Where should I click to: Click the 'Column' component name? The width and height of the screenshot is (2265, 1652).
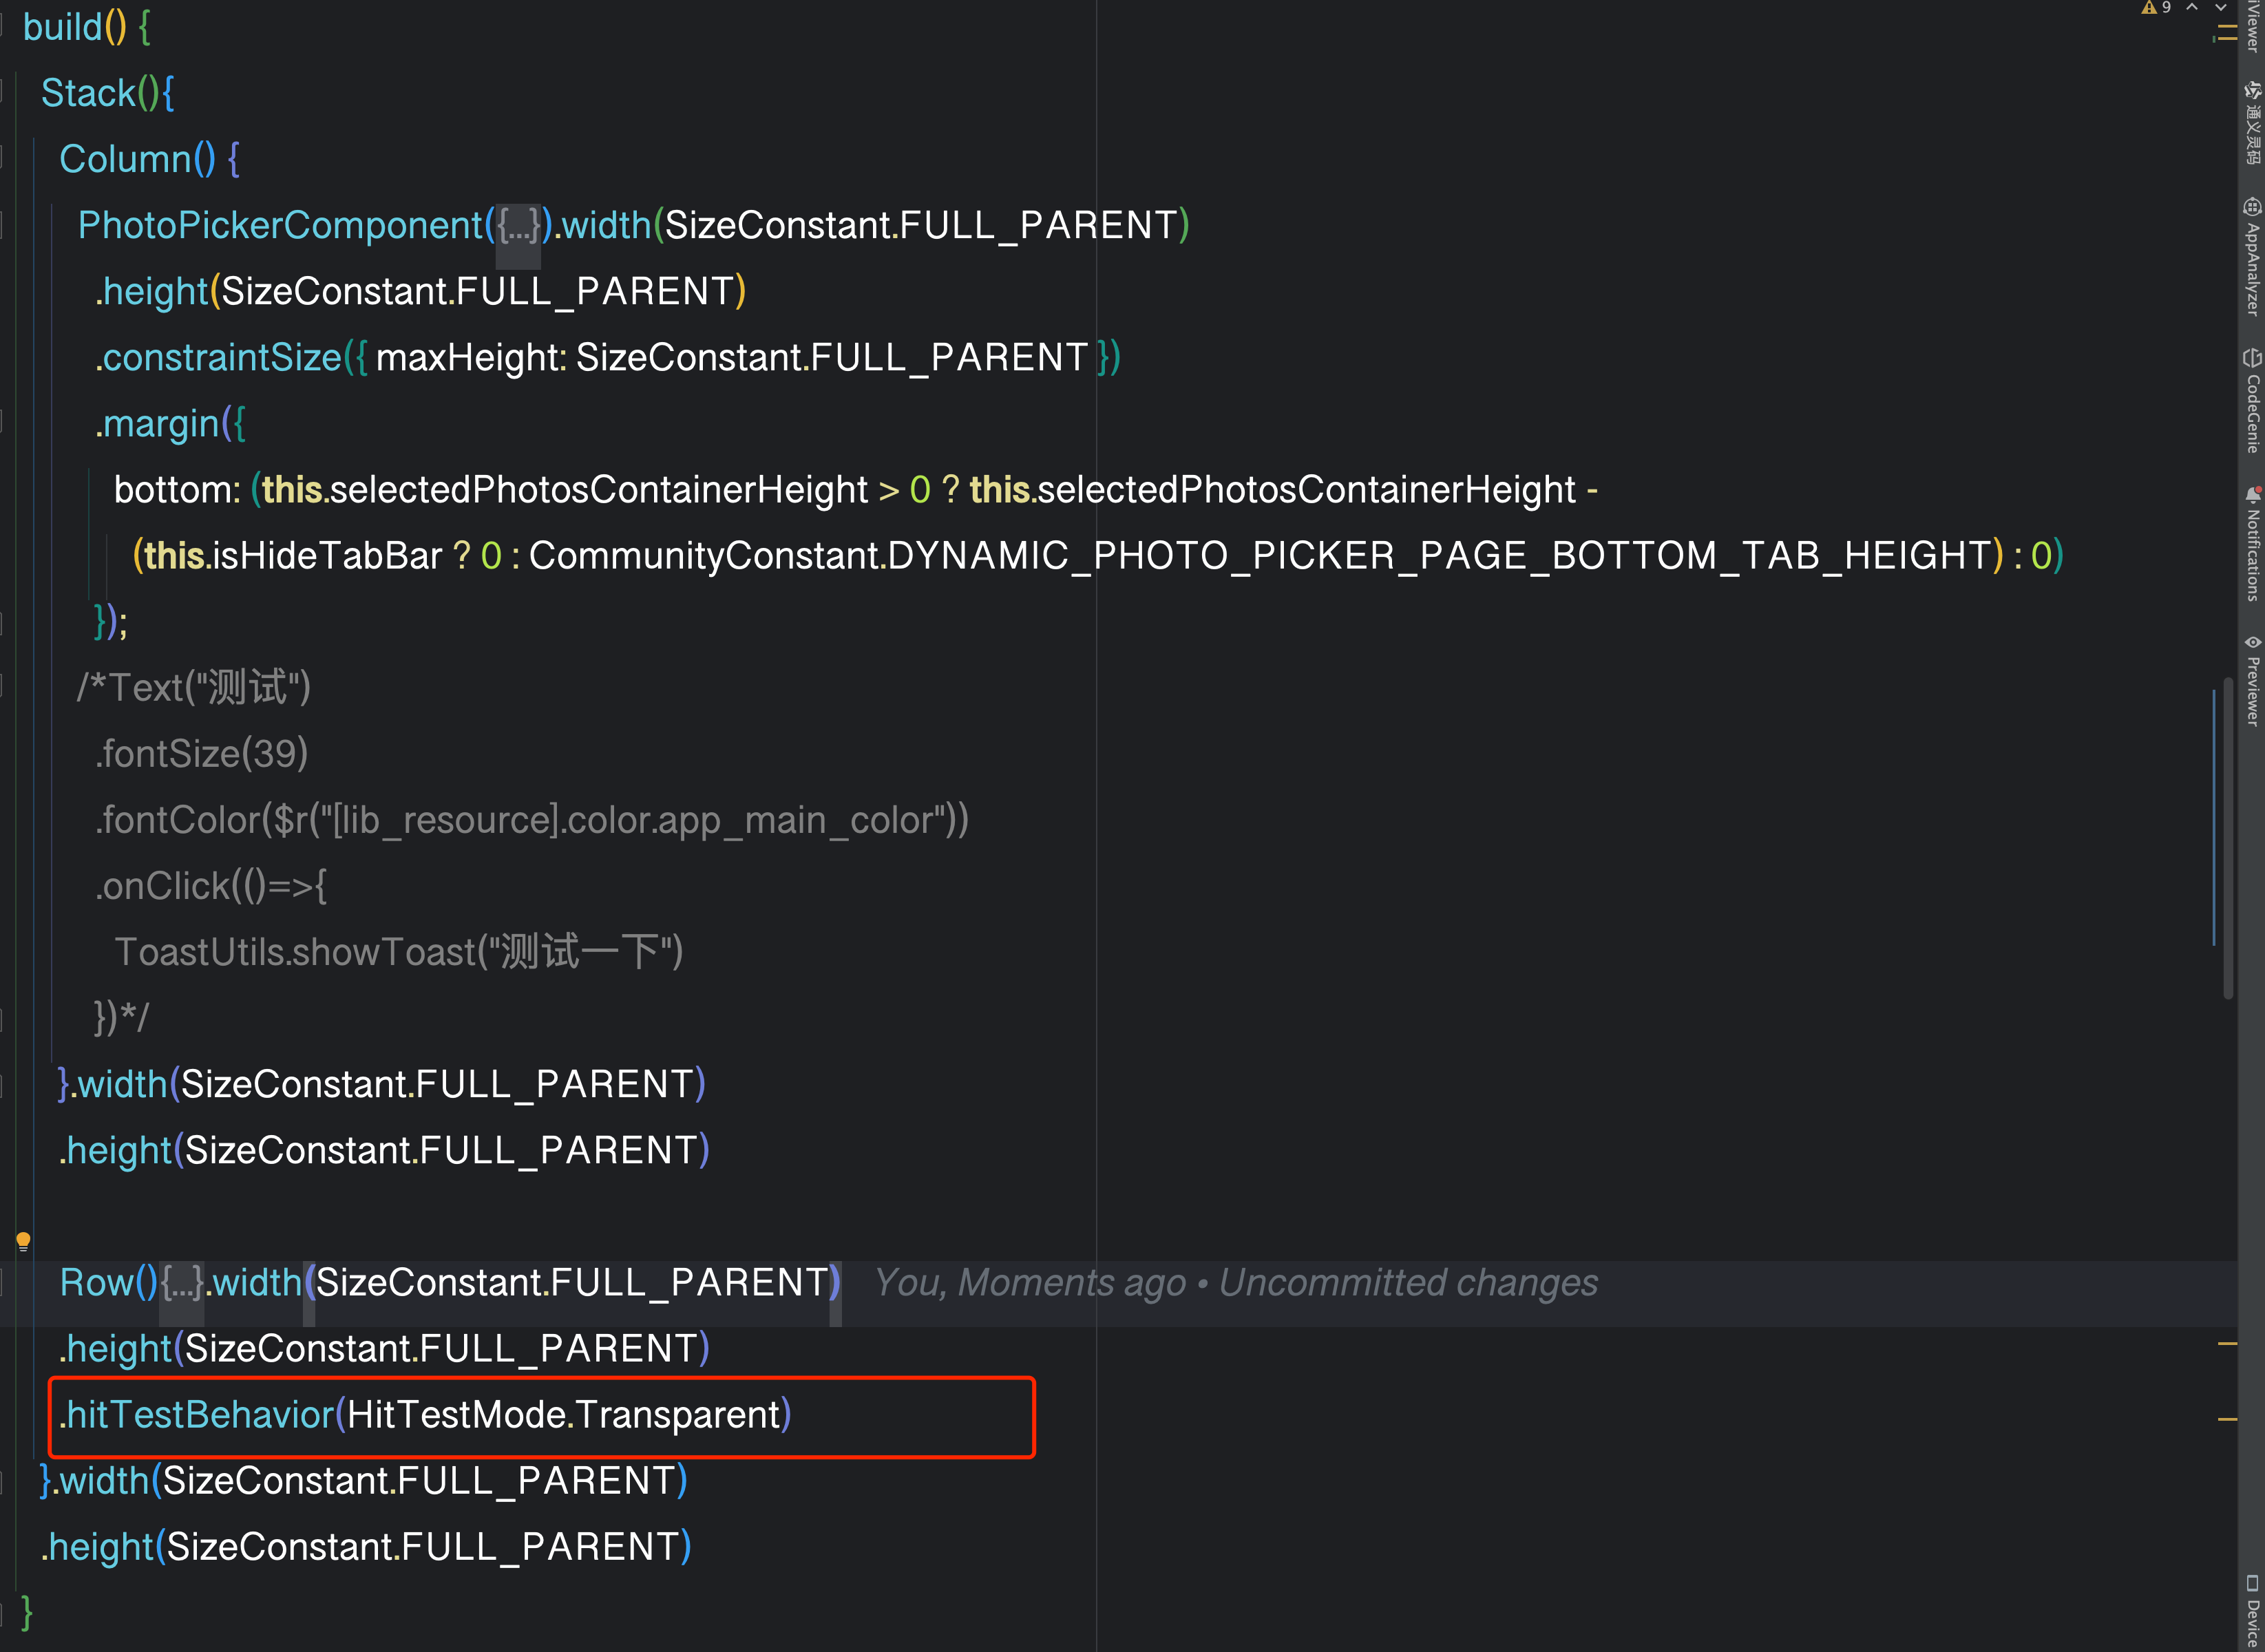pos(125,159)
